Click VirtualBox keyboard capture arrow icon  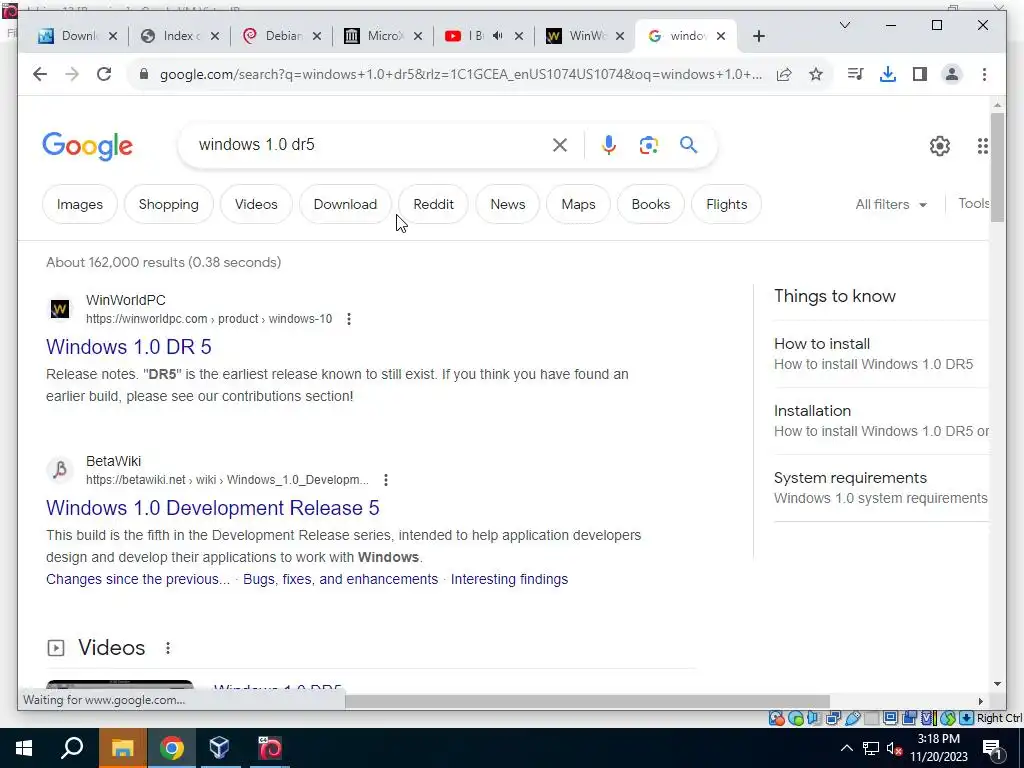click(x=966, y=718)
